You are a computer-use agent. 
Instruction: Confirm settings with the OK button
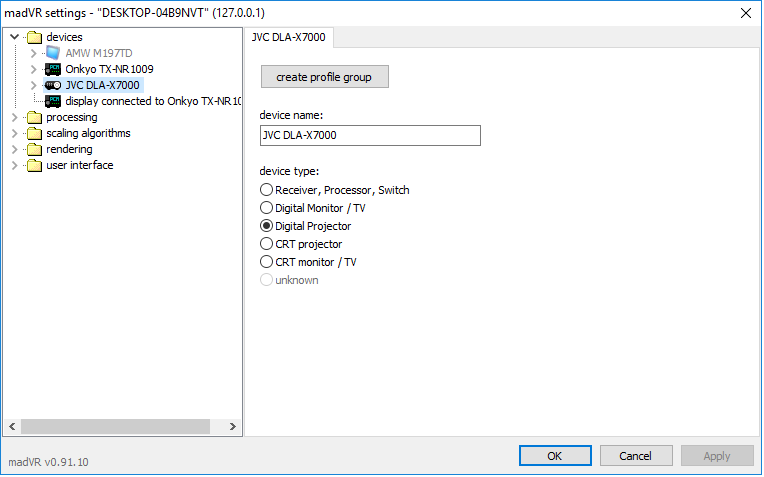pos(555,456)
